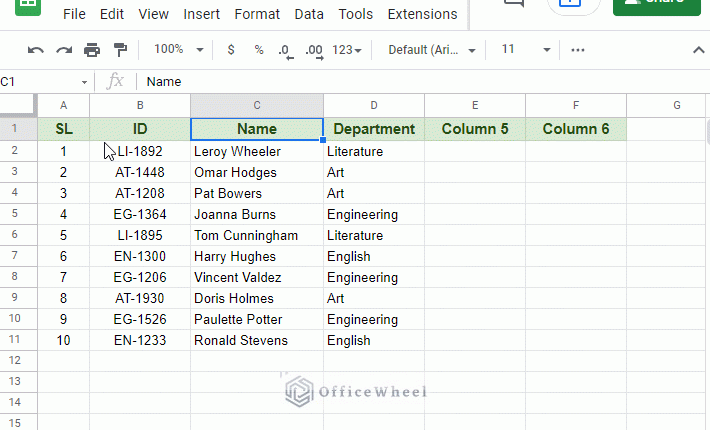Image resolution: width=710 pixels, height=430 pixels.
Task: Open the font size 11 dropdown
Action: point(526,49)
